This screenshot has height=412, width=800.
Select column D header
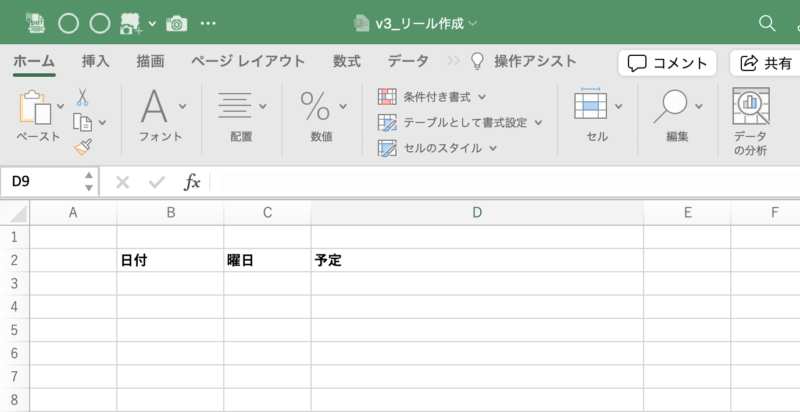[477, 213]
